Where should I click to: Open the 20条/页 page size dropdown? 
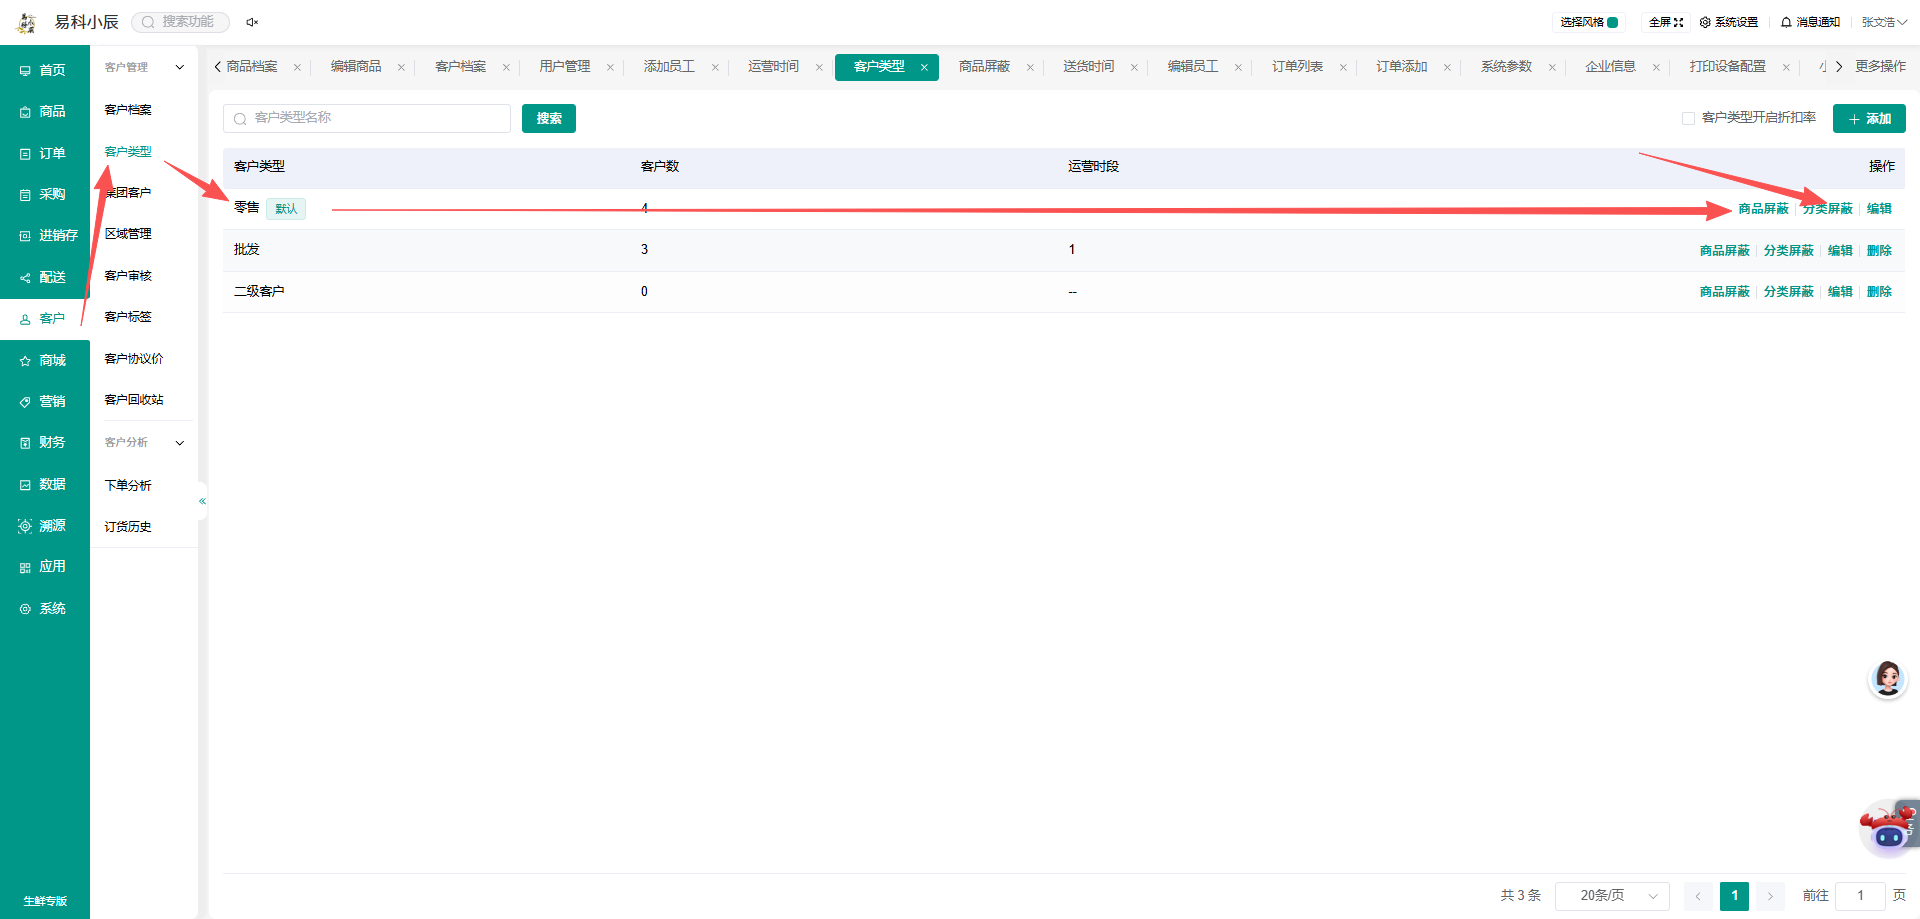(x=1612, y=896)
